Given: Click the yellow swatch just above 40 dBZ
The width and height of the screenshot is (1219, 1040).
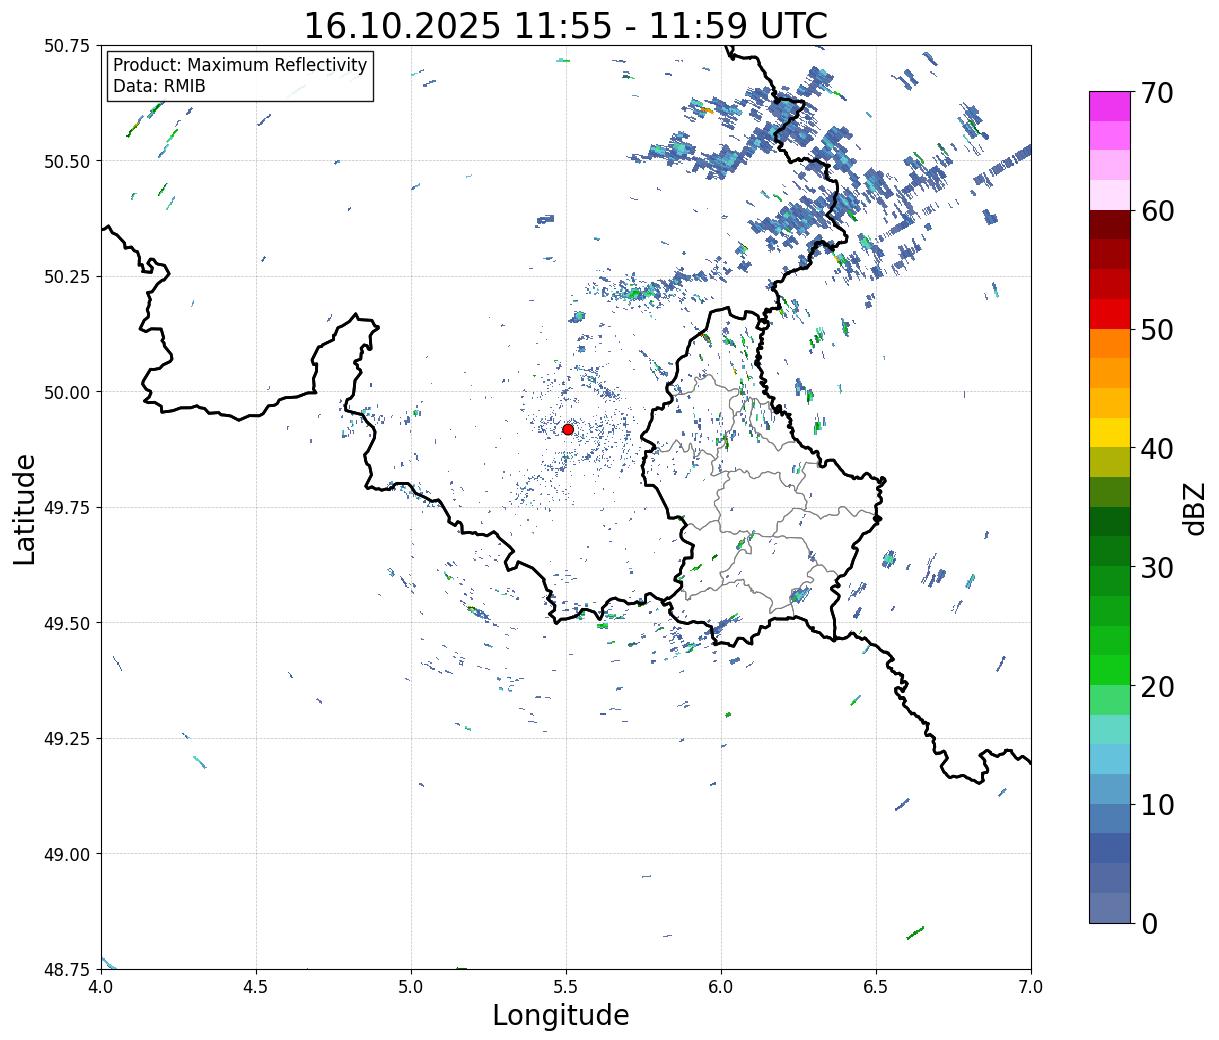Looking at the screenshot, I should [x=1110, y=433].
